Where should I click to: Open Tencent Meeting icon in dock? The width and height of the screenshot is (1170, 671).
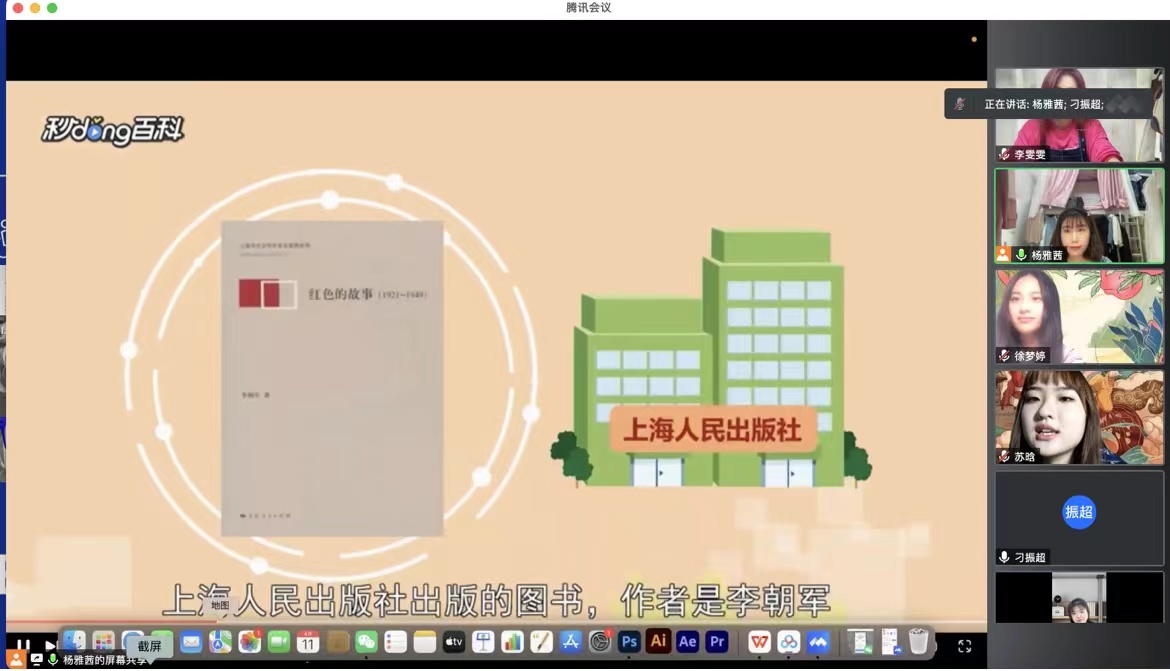tap(818, 641)
